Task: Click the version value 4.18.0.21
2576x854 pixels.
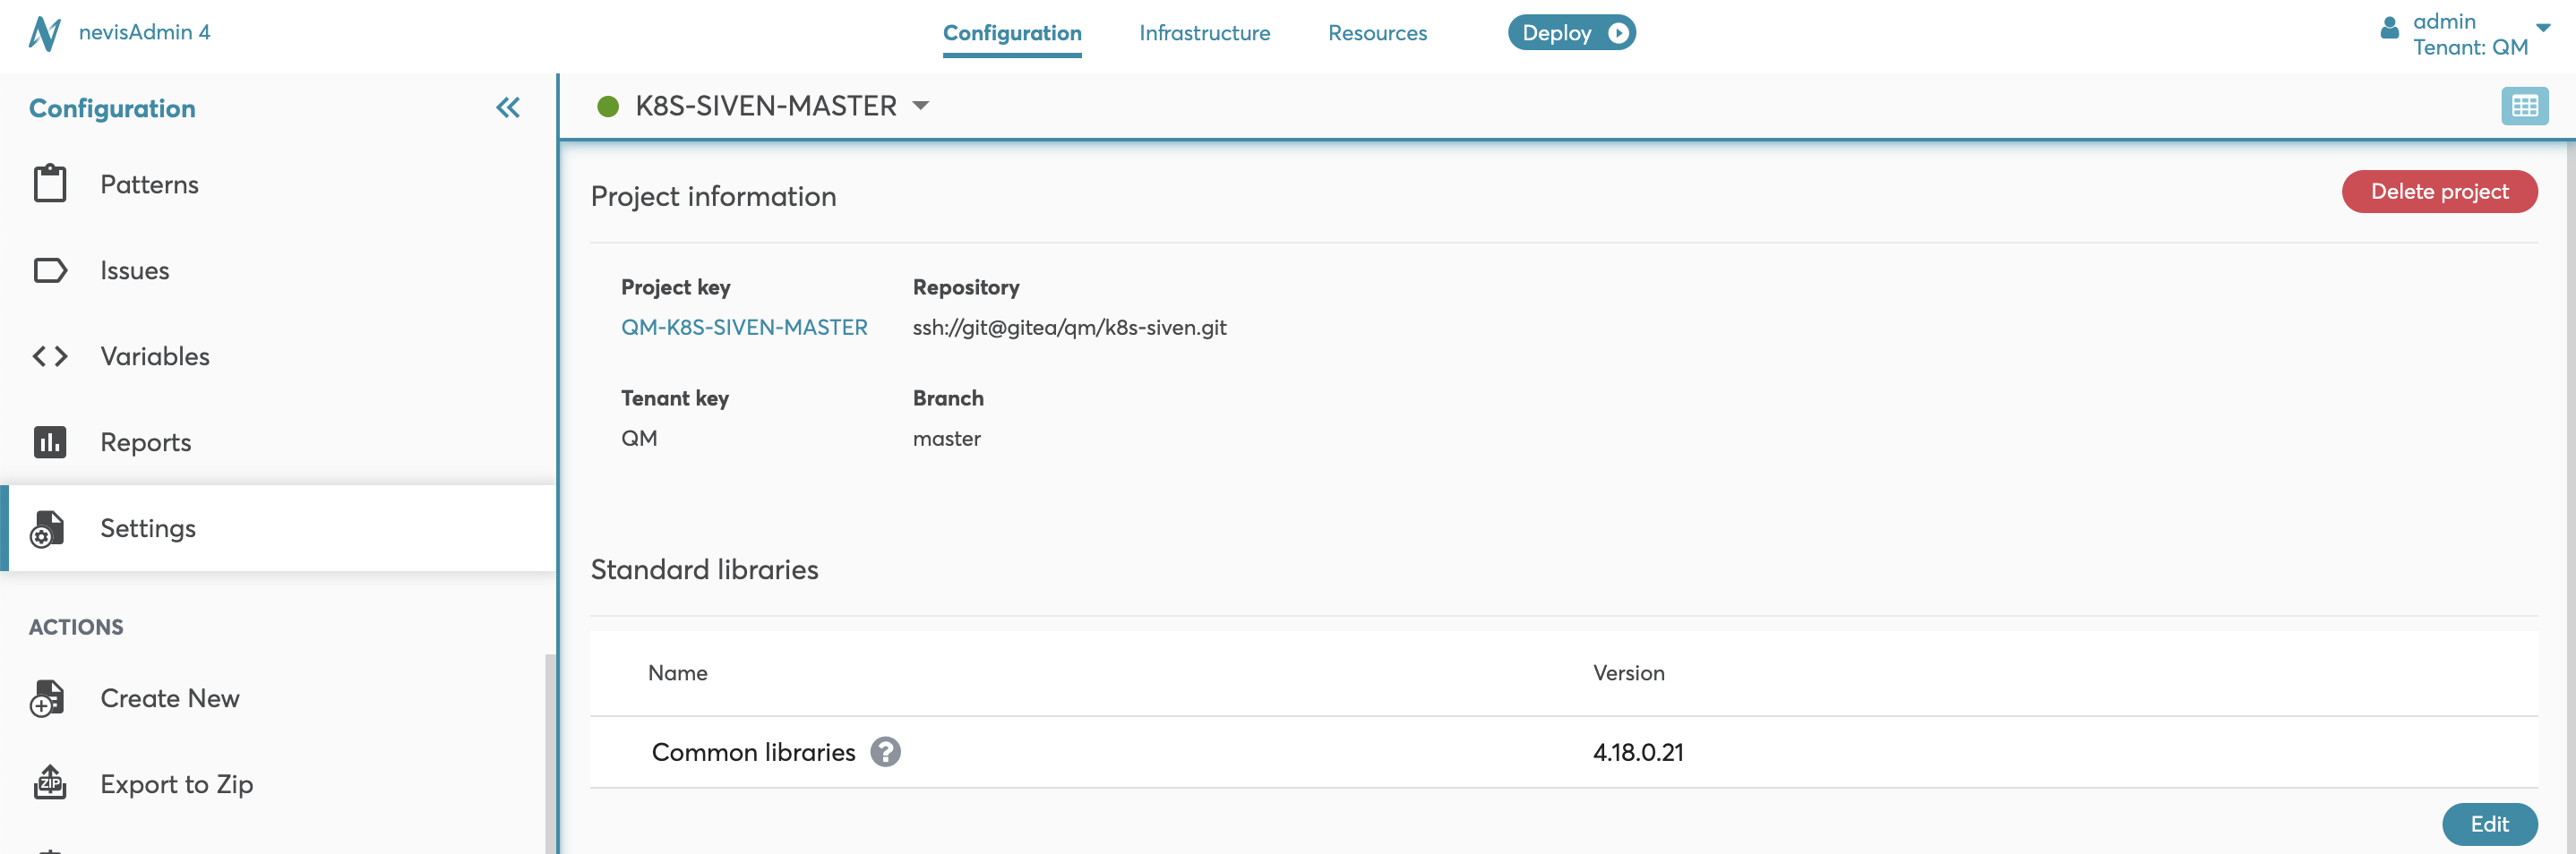Action: pos(1638,752)
